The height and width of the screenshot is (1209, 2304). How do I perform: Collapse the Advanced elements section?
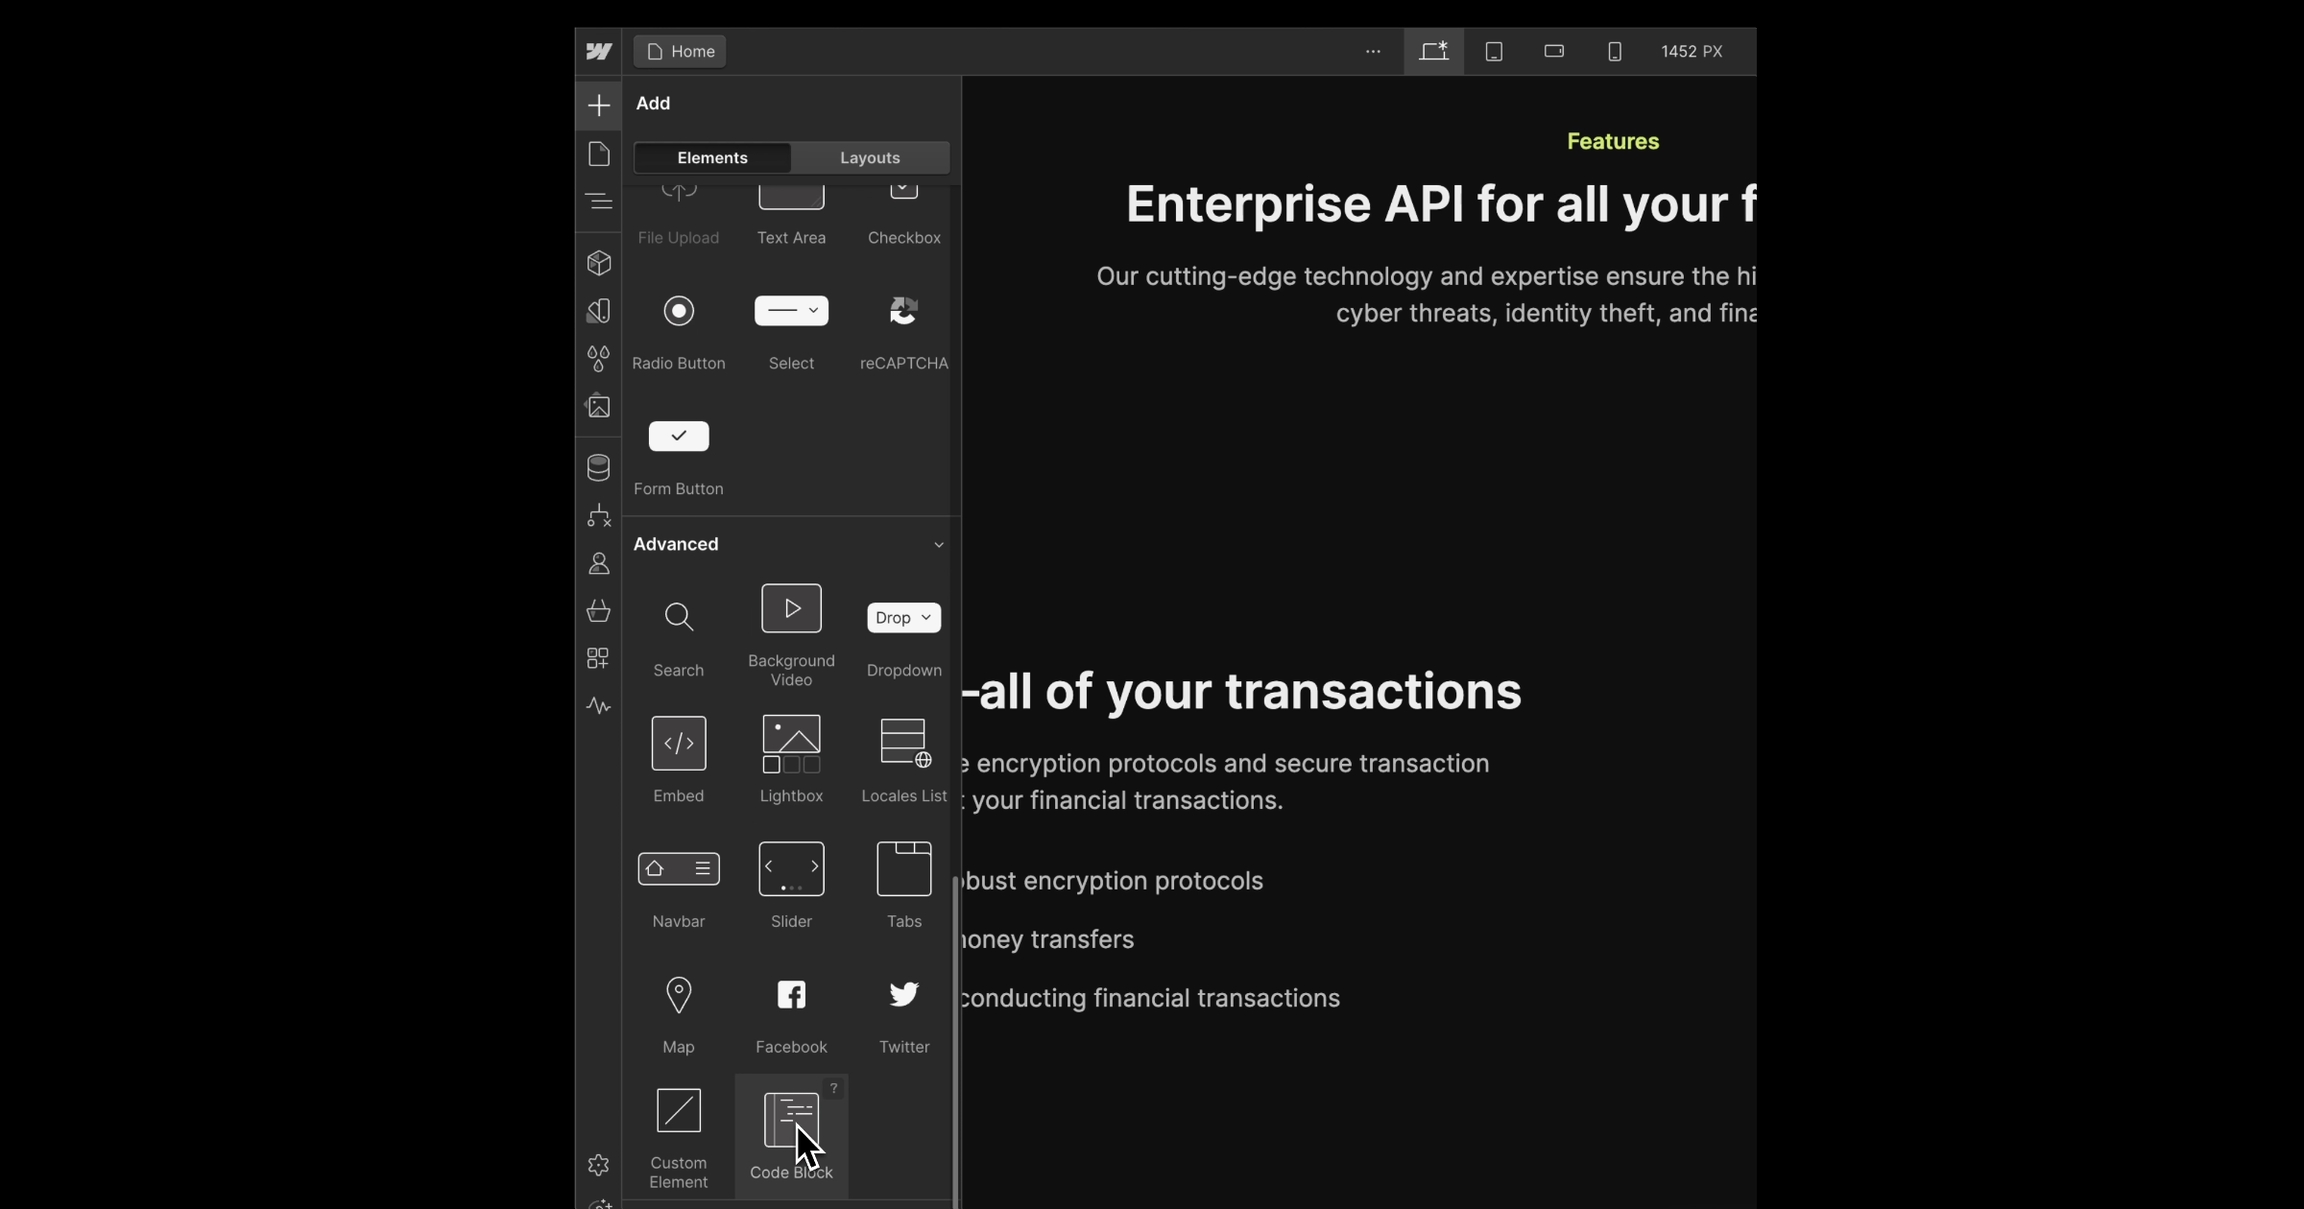938,544
